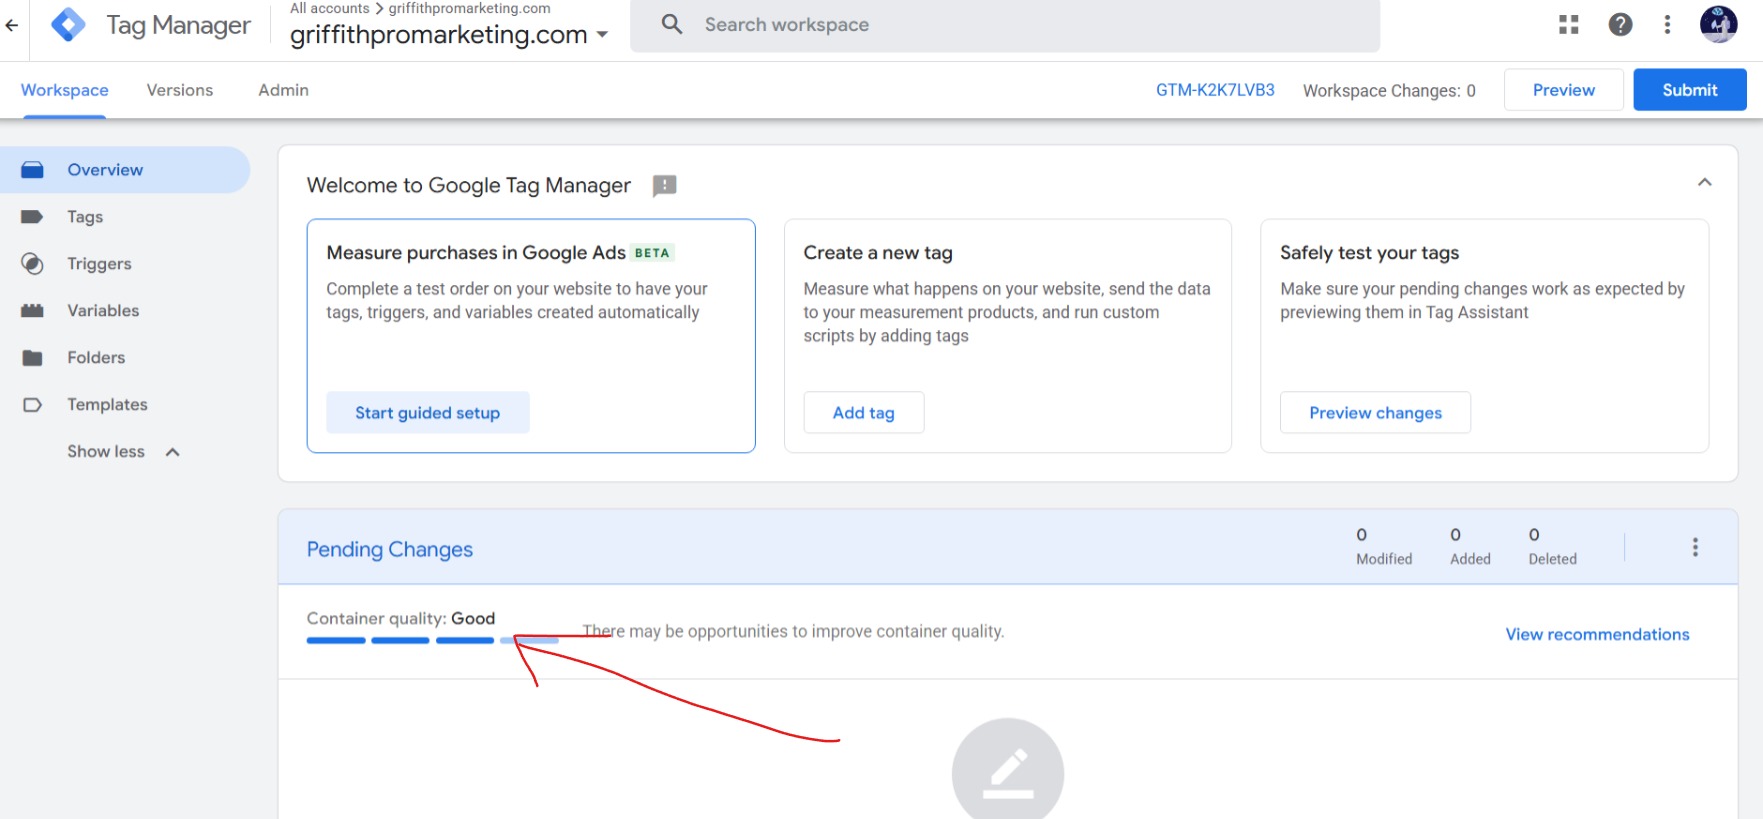Click the Tag Manager logo icon

click(68, 24)
